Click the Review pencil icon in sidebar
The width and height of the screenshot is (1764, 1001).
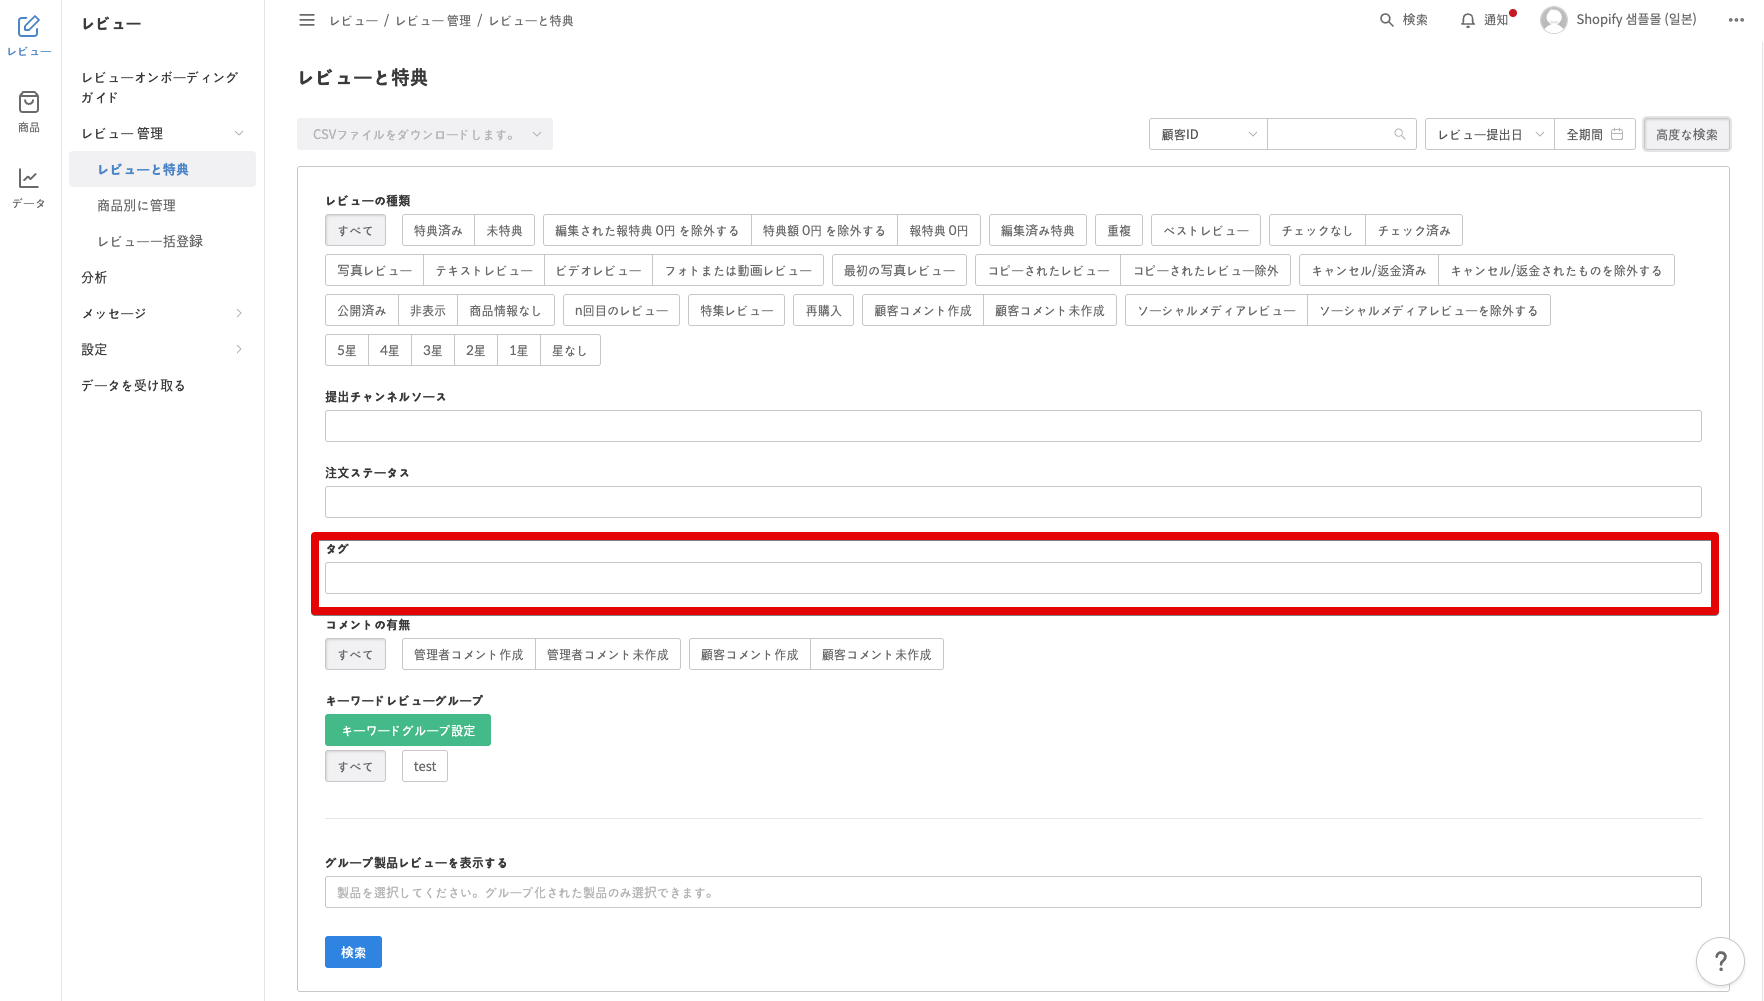point(29,27)
